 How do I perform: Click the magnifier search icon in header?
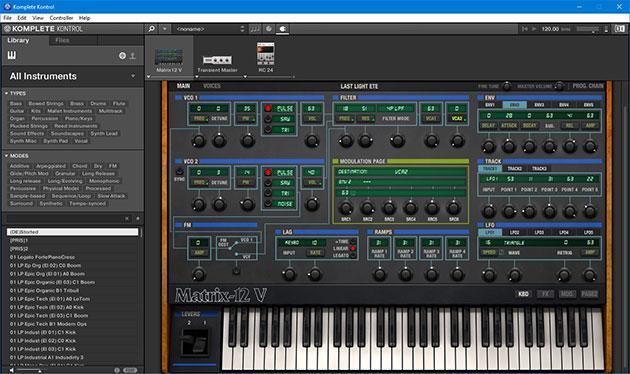151,29
